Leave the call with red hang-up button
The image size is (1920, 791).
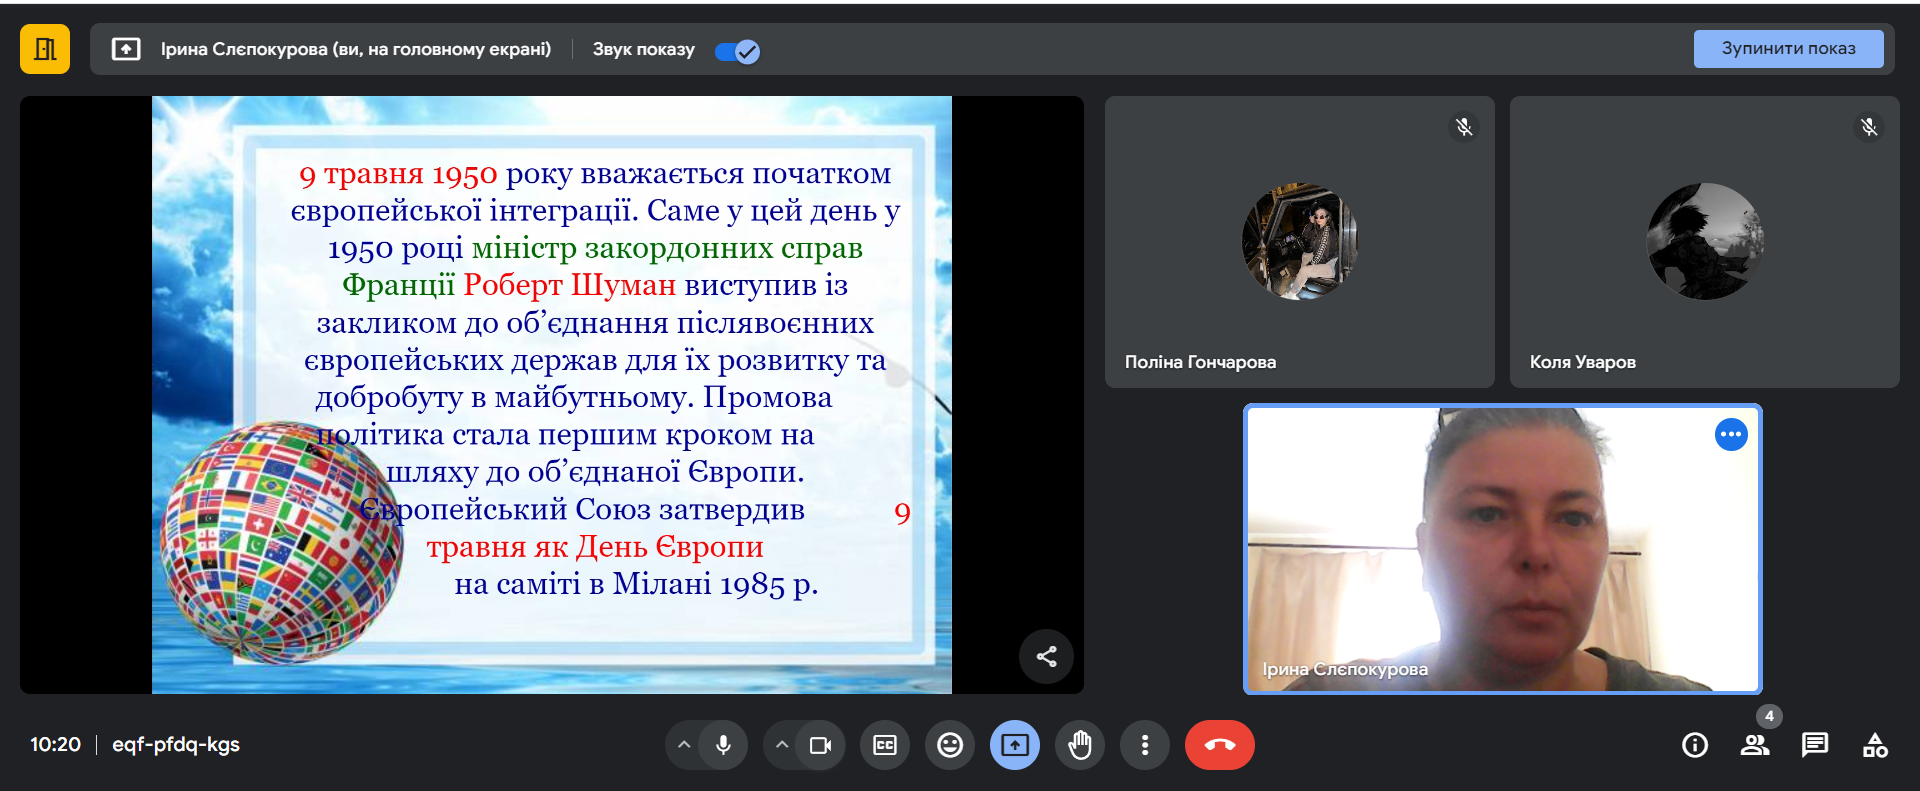[1219, 745]
